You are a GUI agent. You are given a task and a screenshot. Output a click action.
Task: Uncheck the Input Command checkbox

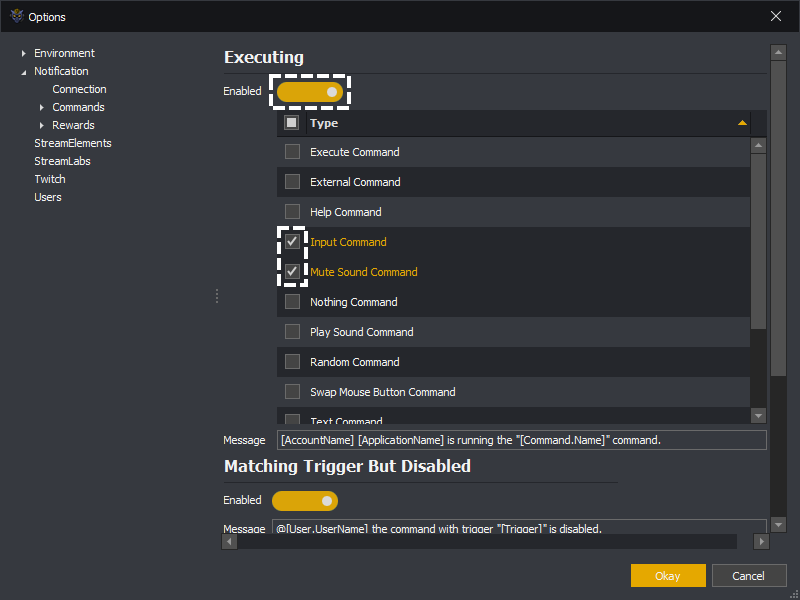tap(292, 241)
